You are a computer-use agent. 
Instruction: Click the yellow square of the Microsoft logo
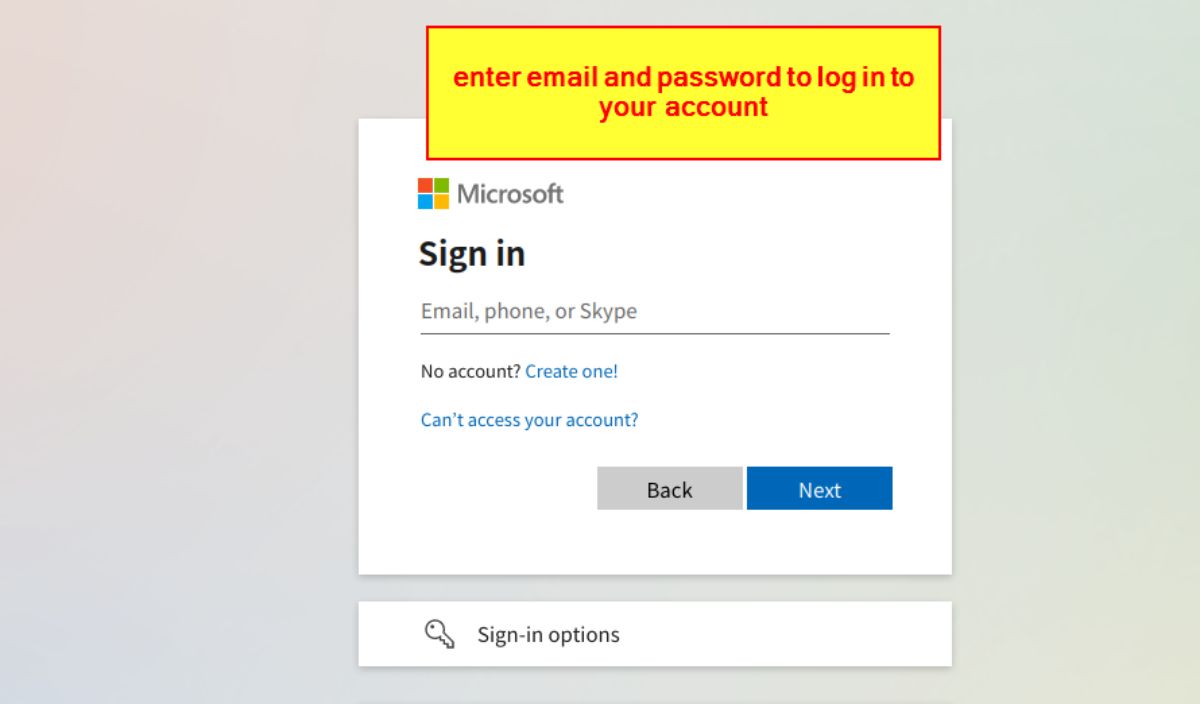coord(440,201)
